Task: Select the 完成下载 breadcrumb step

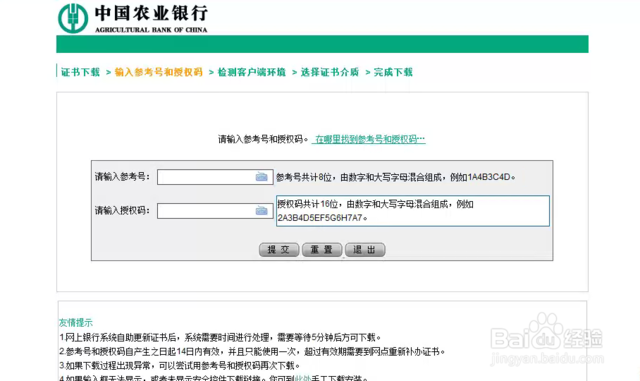Action: 393,72
